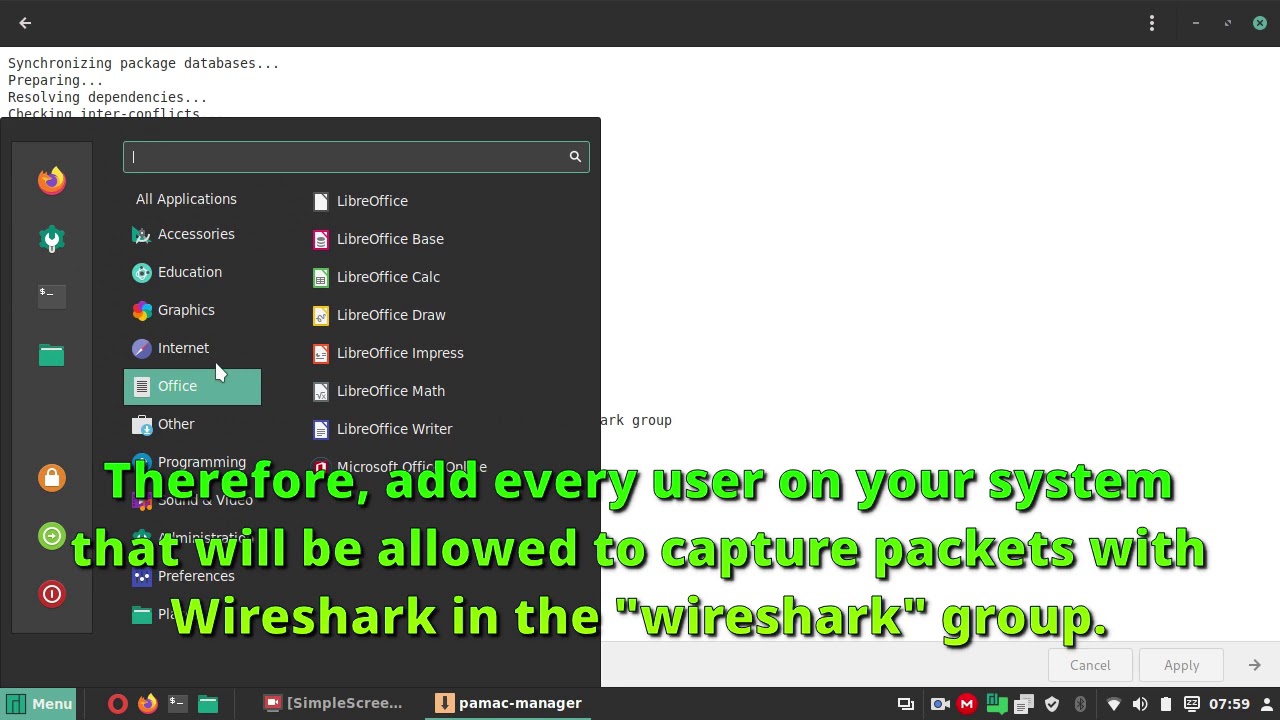Open the Wi-Fi network tray applet
This screenshot has height=720, width=1280.
pos(1113,704)
